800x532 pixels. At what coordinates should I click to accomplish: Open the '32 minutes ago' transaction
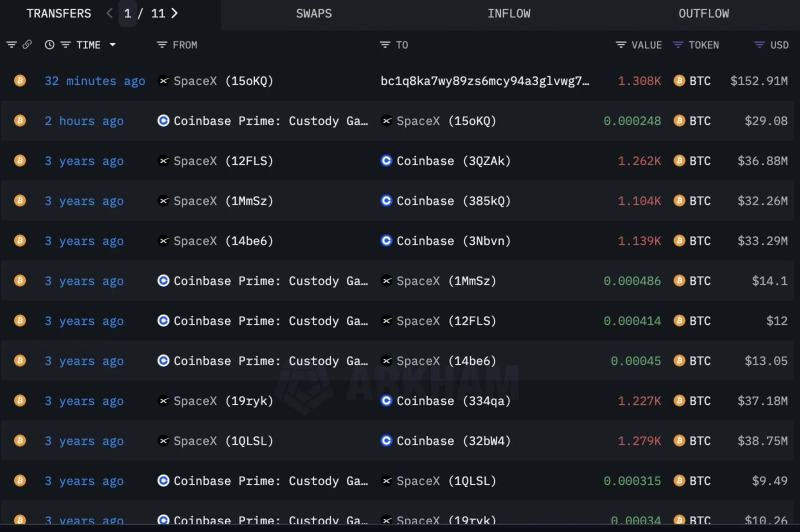(x=94, y=81)
